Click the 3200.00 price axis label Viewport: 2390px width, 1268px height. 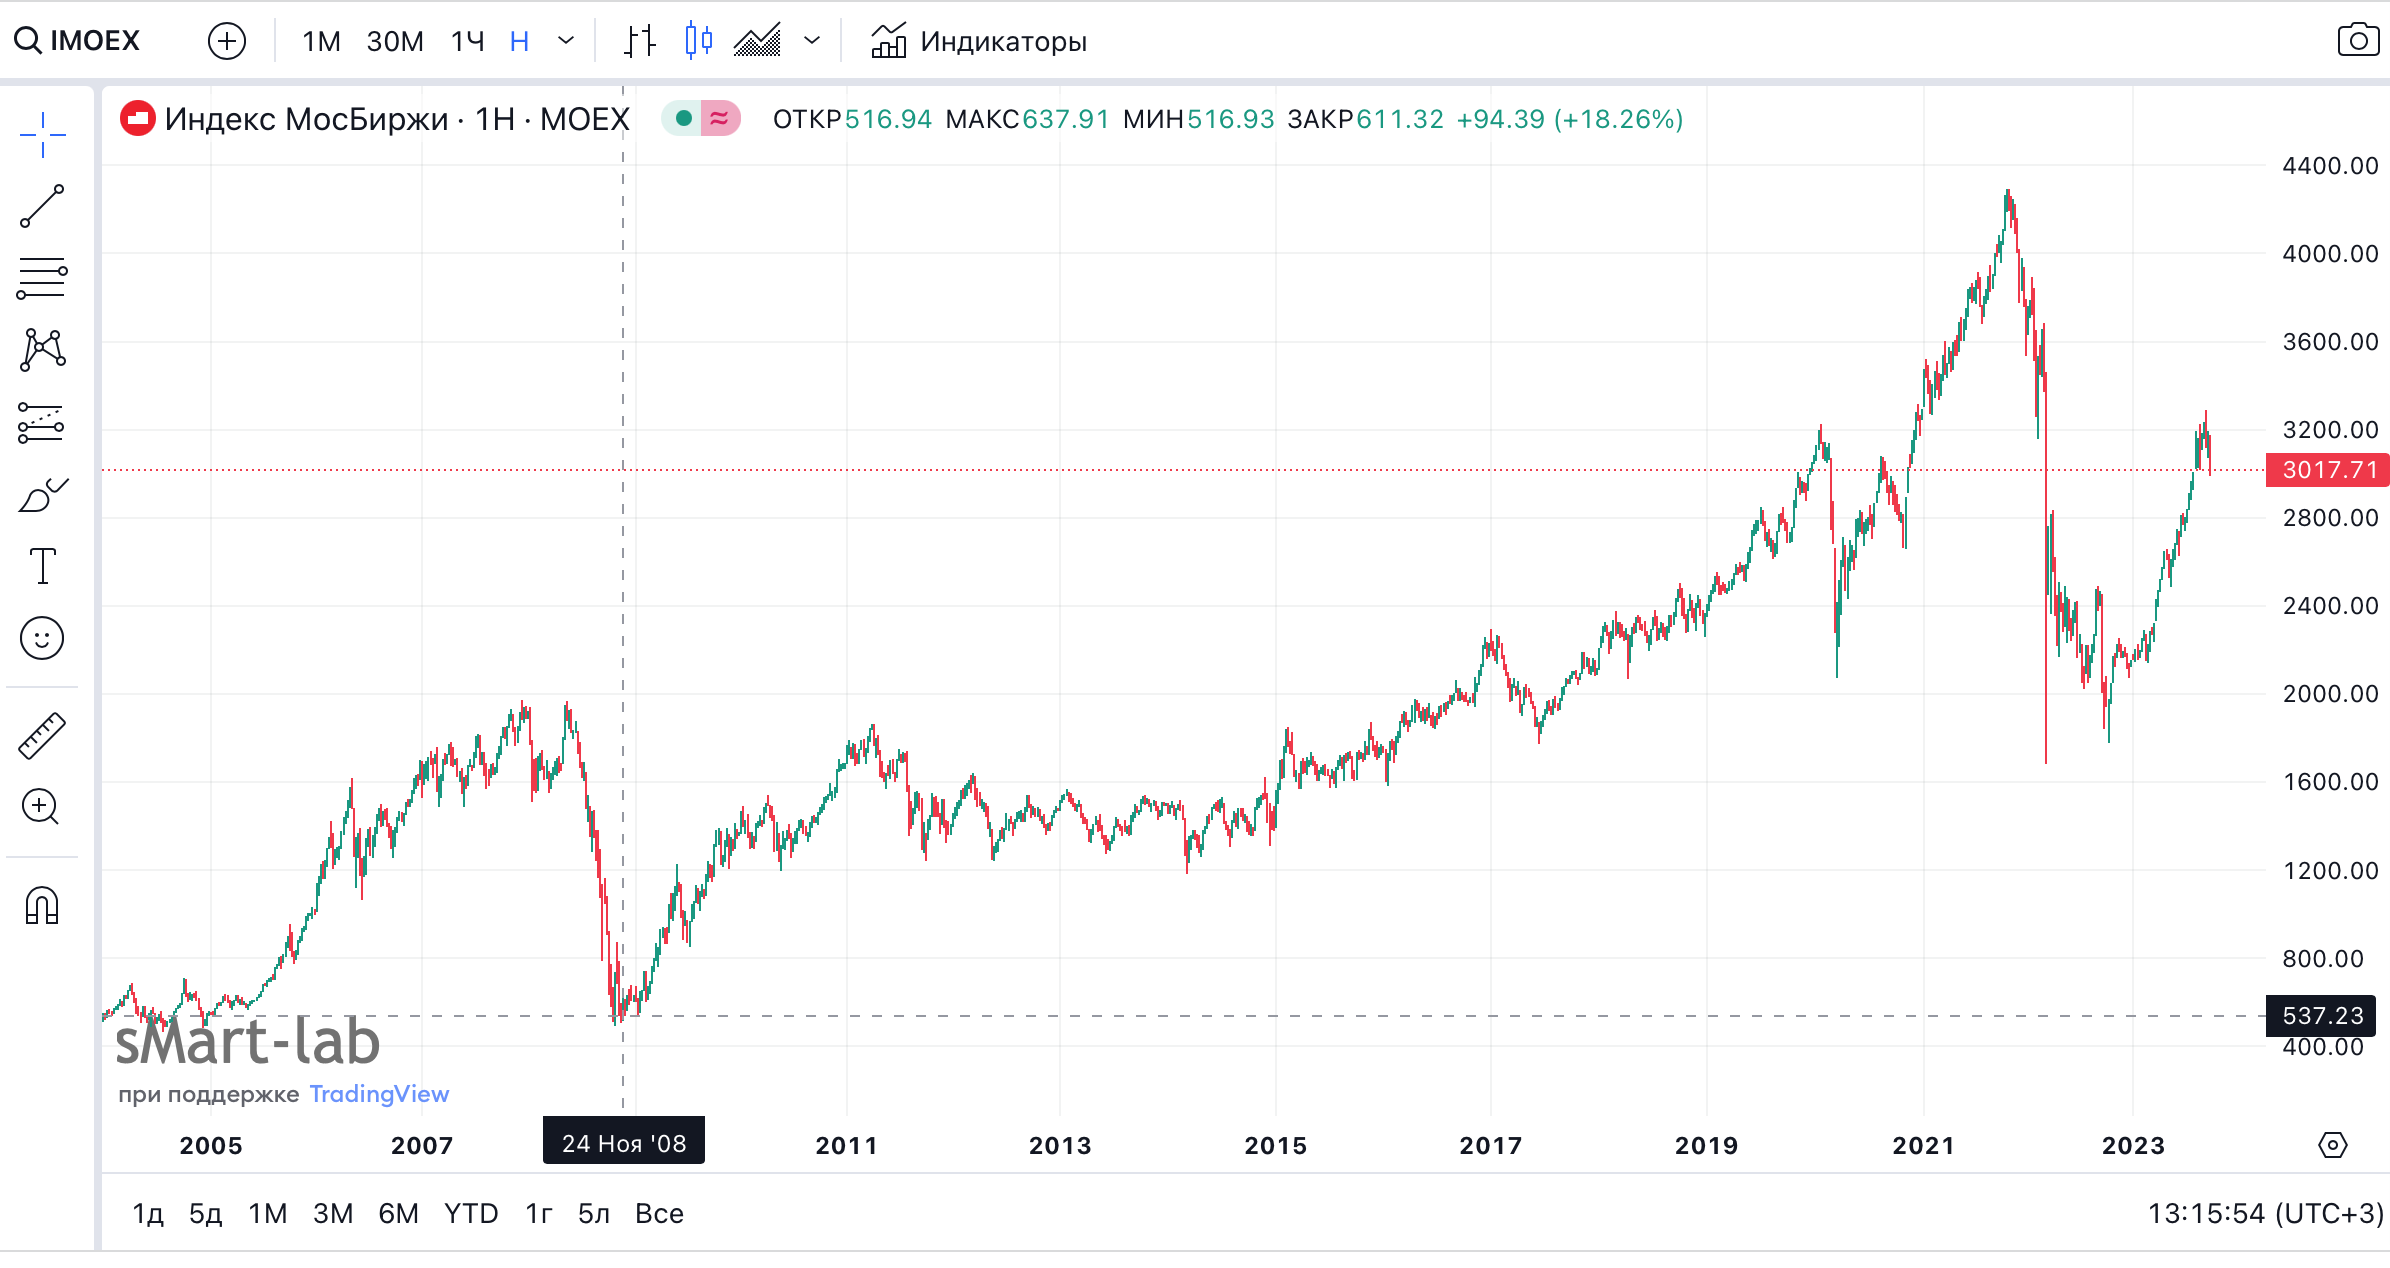[2330, 430]
